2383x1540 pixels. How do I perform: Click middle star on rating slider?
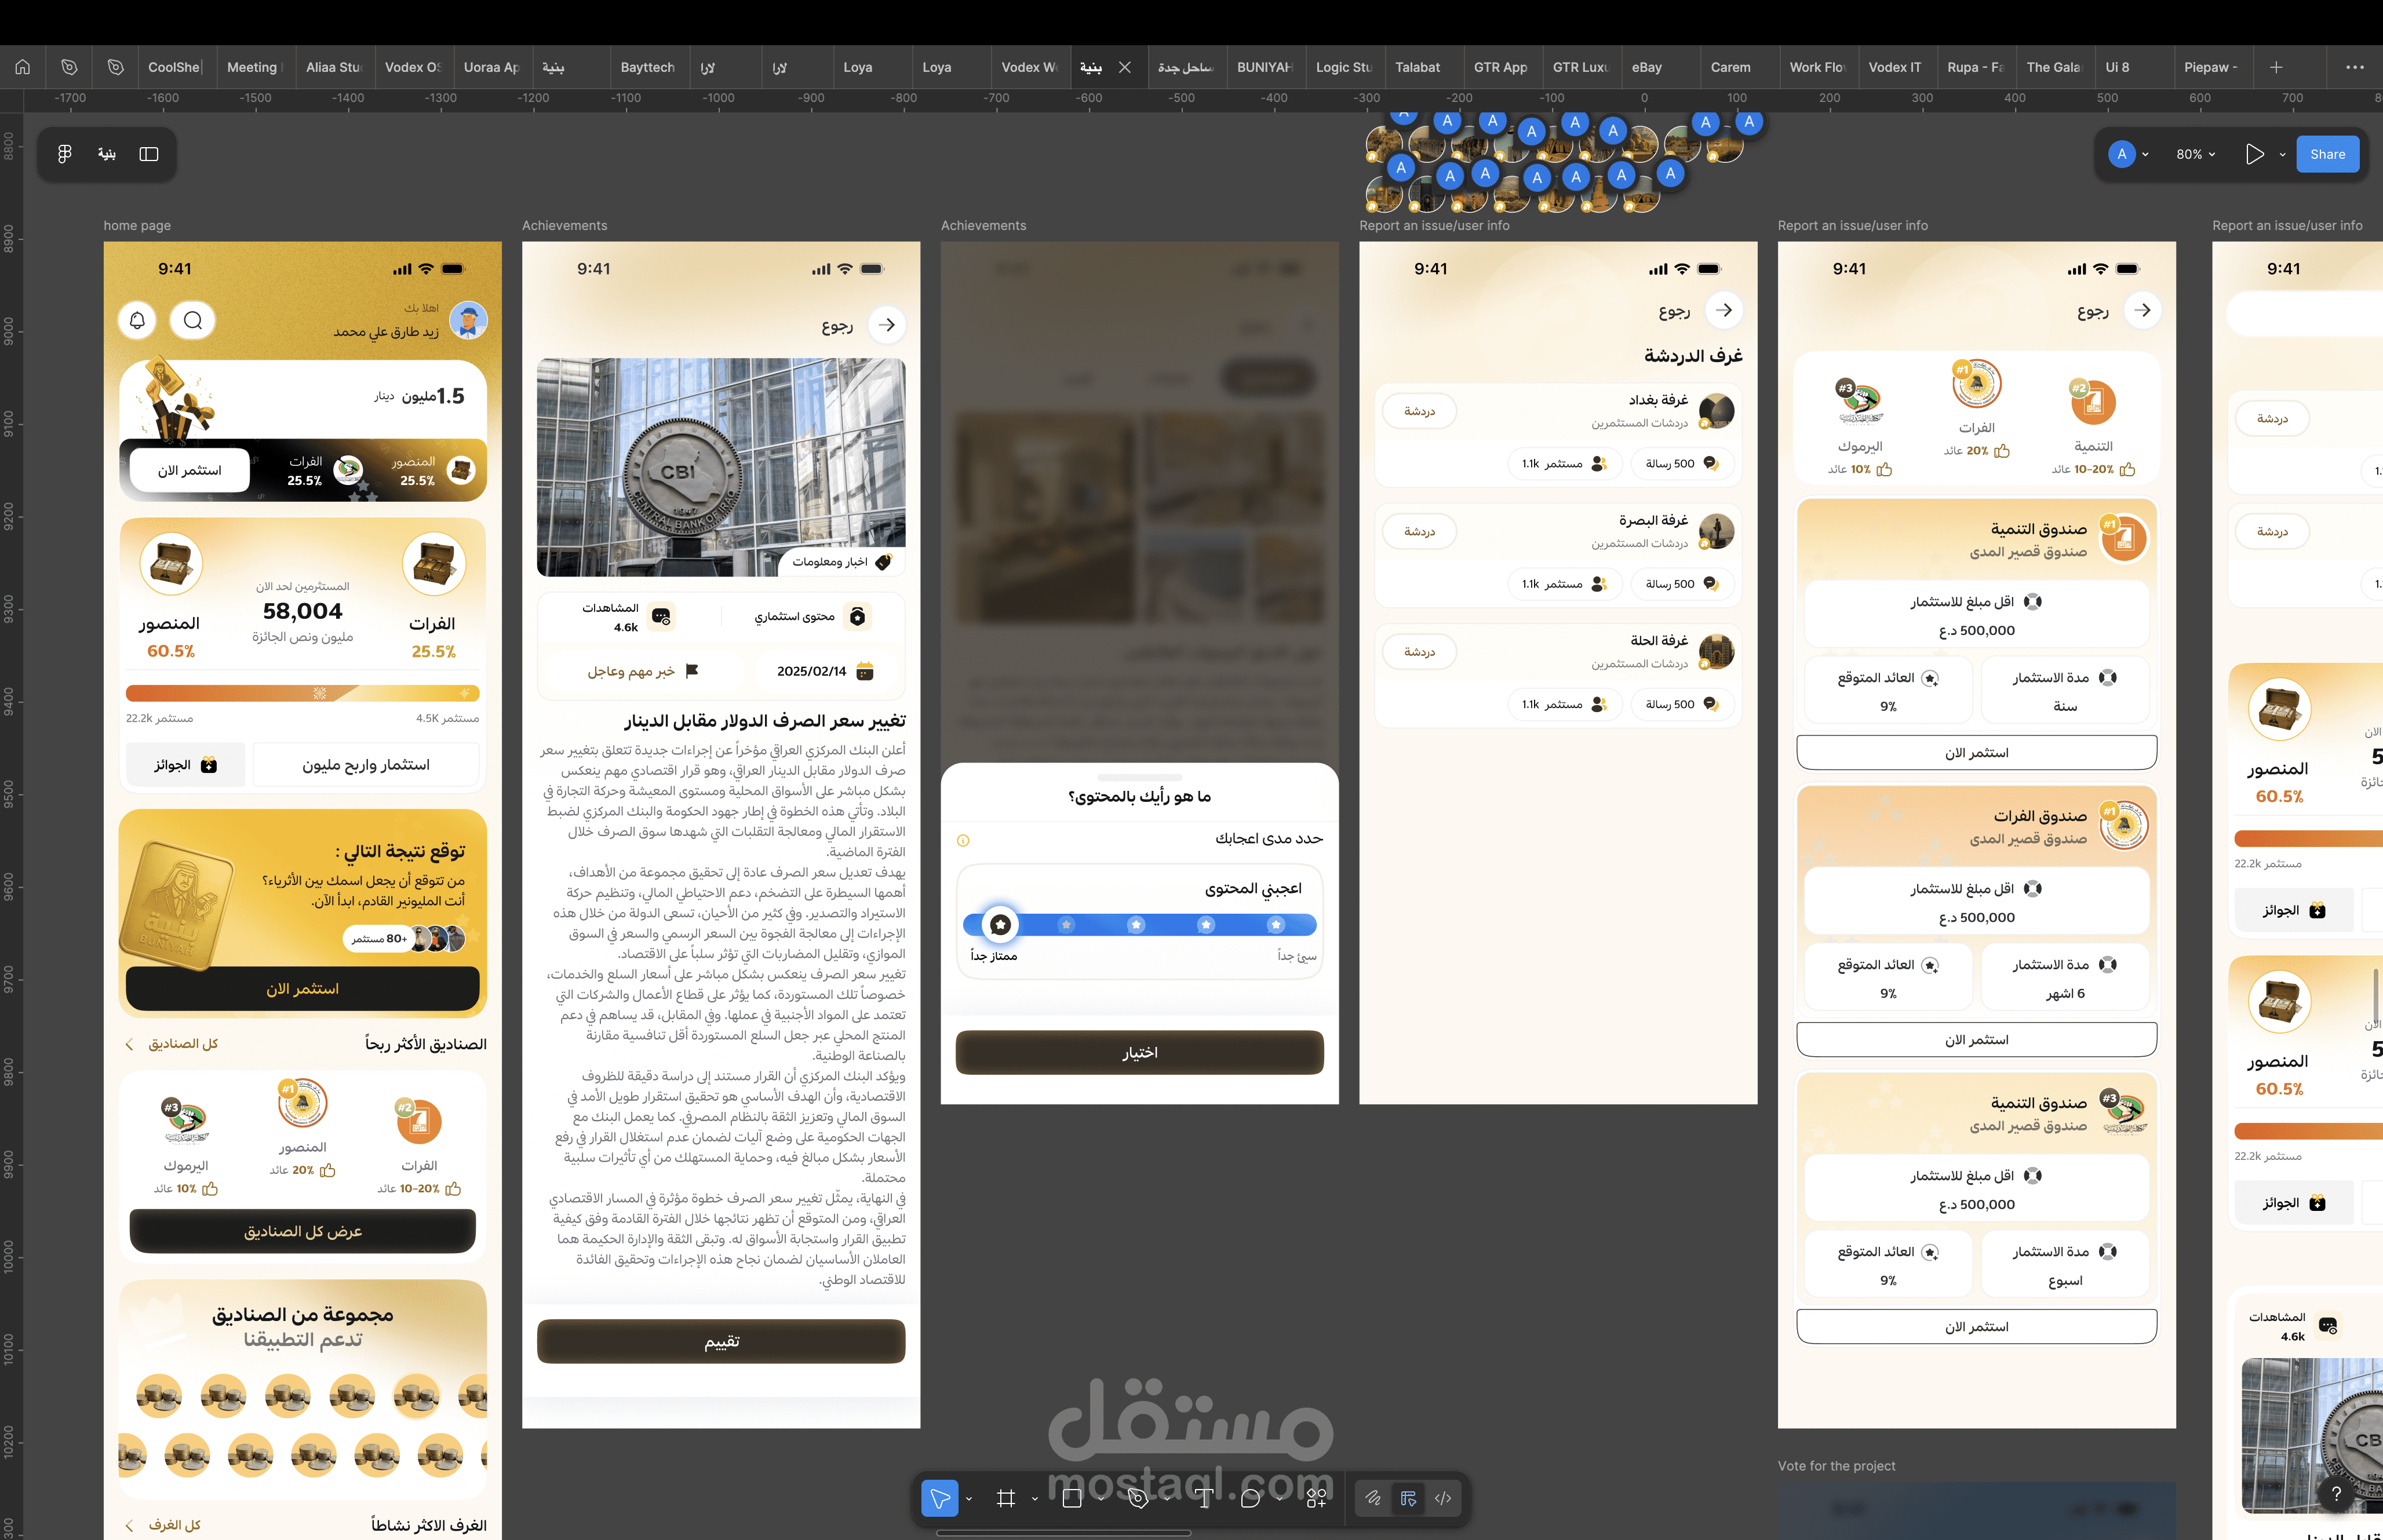1136,925
